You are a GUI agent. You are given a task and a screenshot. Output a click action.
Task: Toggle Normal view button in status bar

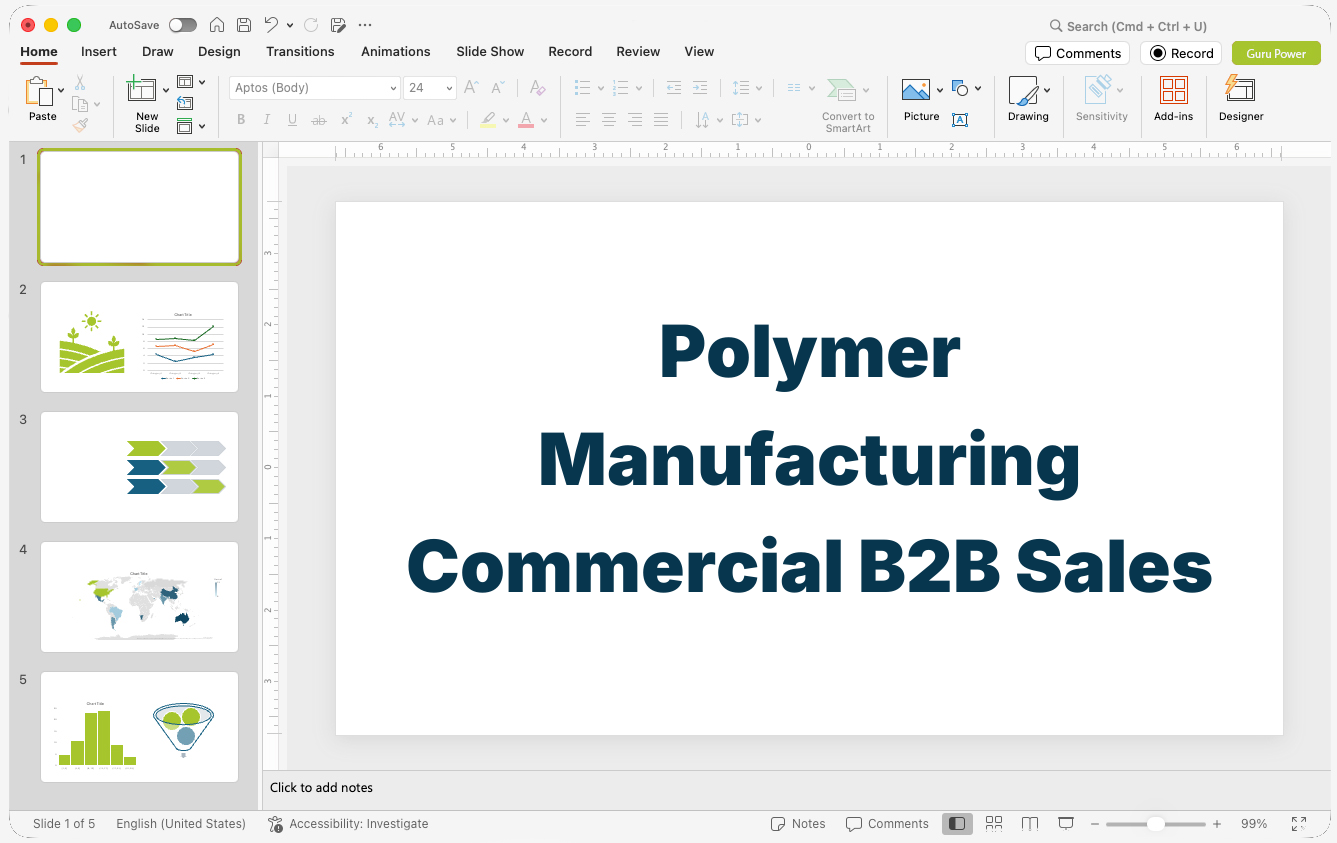[x=957, y=823]
